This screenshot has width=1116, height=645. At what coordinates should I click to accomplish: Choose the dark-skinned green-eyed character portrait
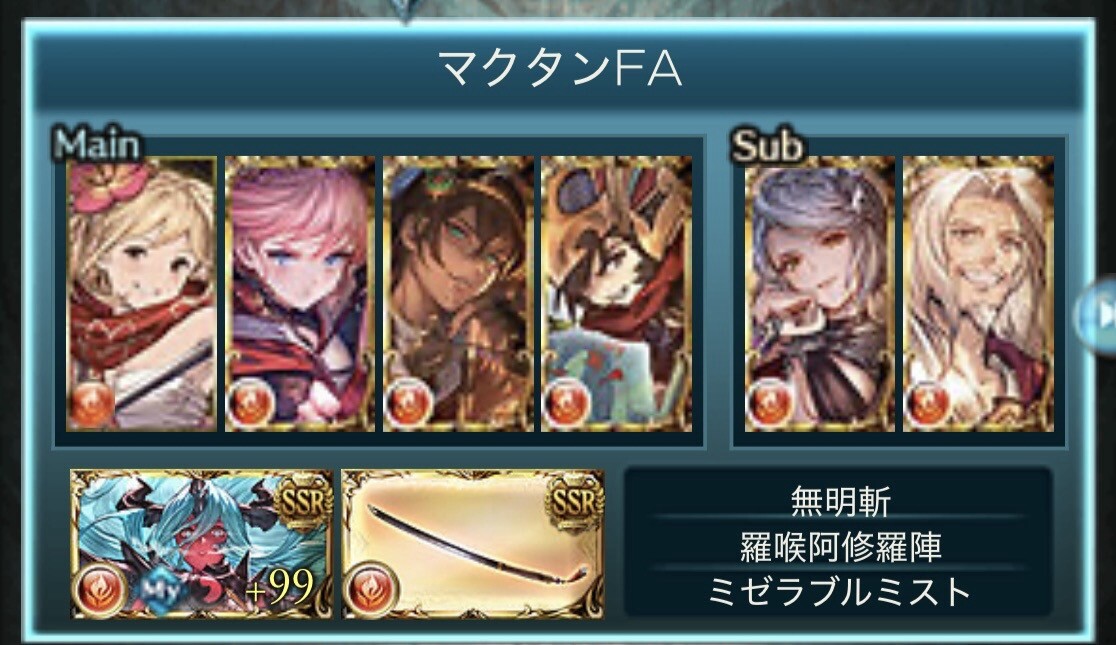tap(458, 294)
